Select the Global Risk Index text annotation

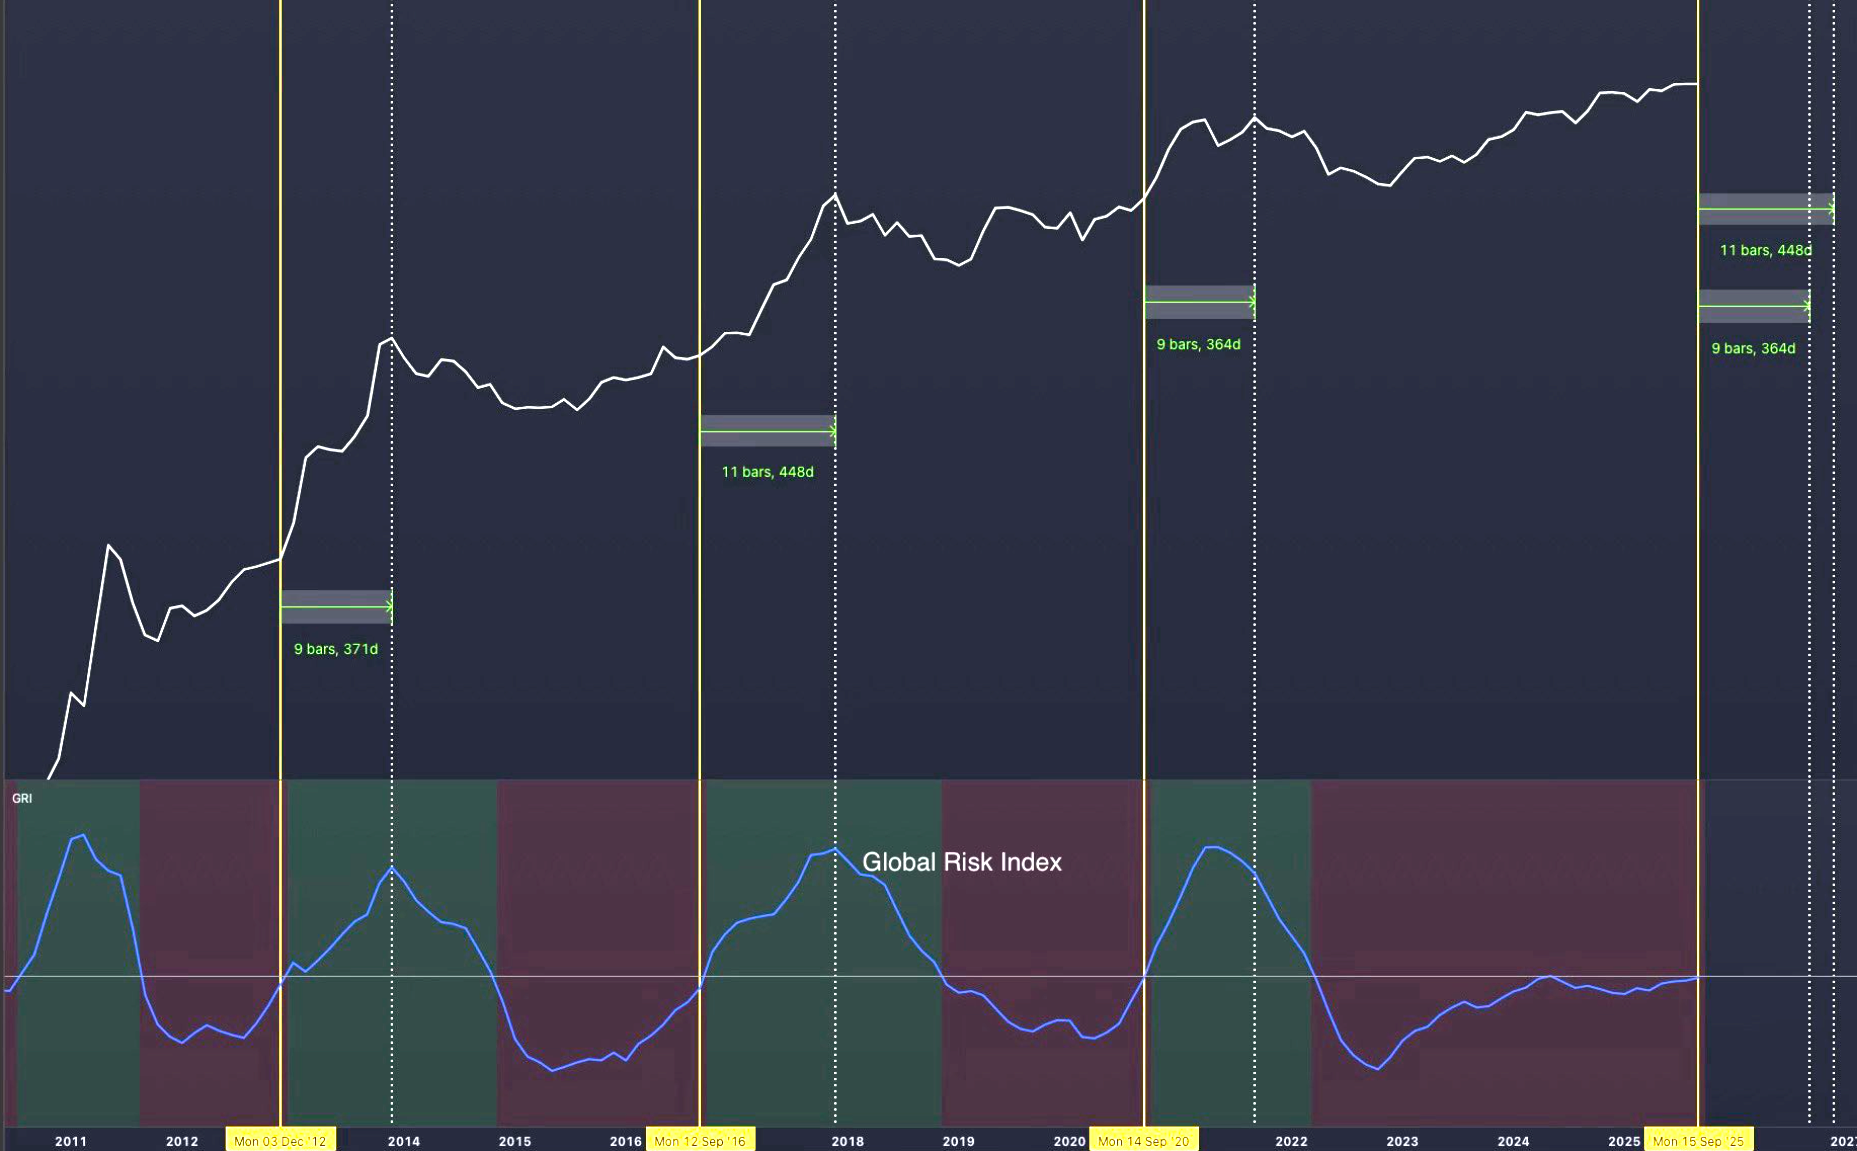pos(961,862)
